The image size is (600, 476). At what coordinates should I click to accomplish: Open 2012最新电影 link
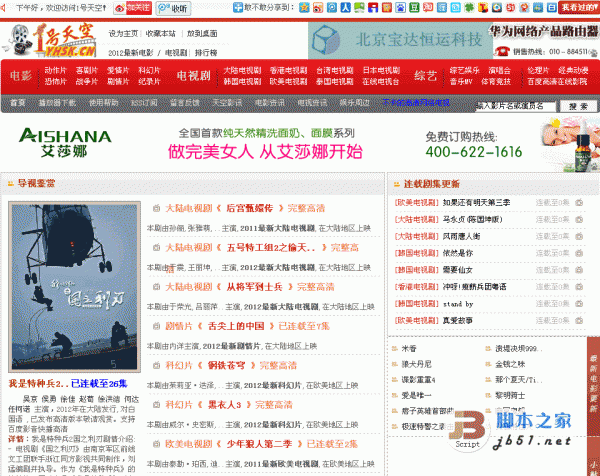click(x=131, y=53)
